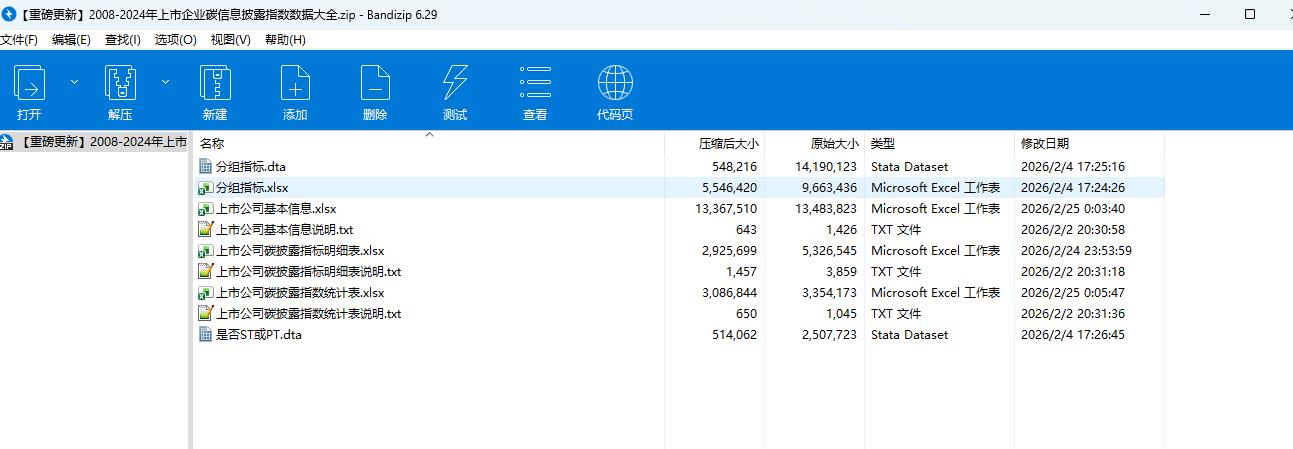Expand the dropdown arrow beside 解压

(x=165, y=82)
